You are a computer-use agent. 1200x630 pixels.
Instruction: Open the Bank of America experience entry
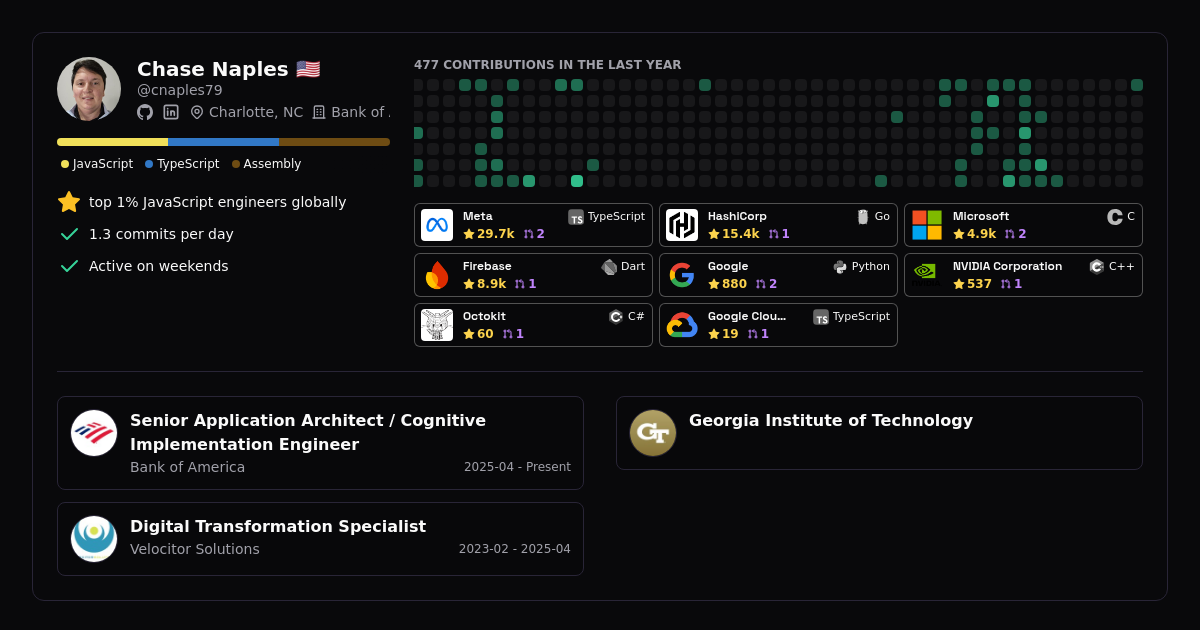tap(320, 443)
